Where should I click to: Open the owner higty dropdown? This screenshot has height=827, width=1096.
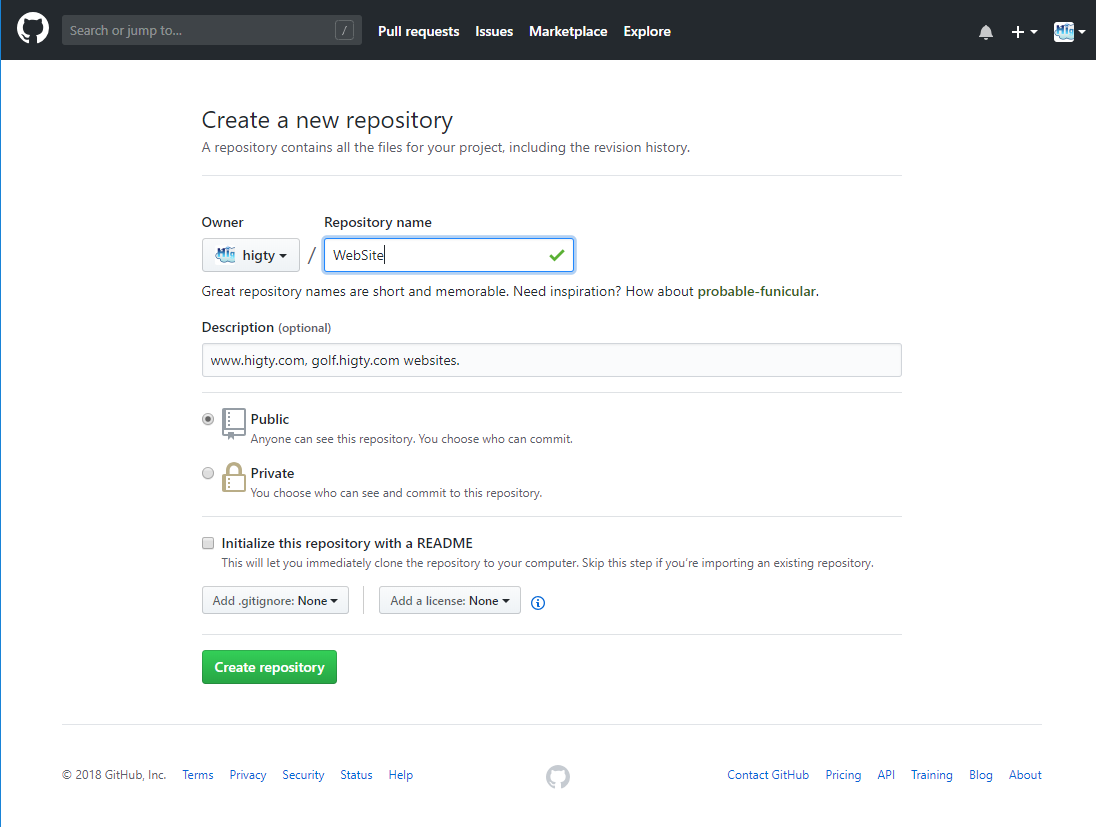251,255
